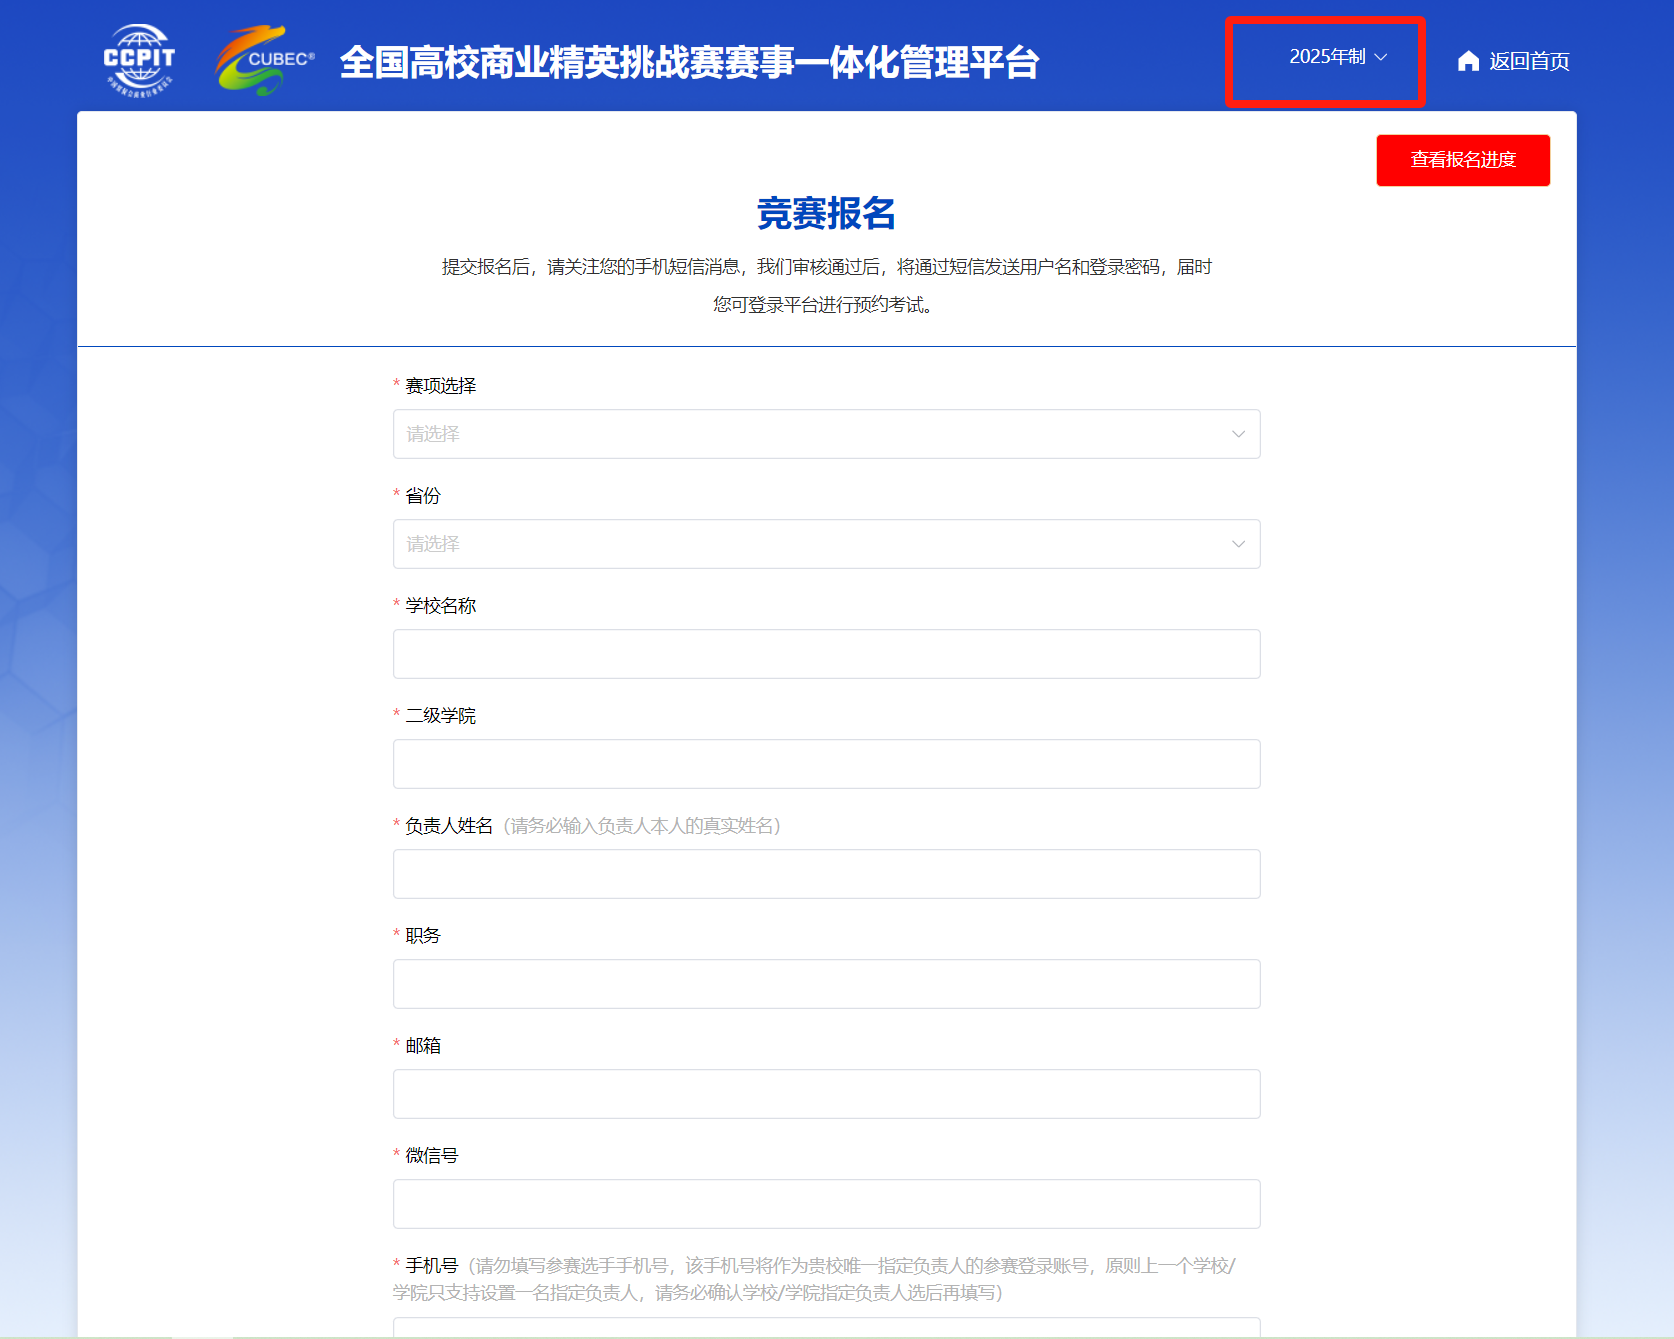Click the CCPIT globe logo
The height and width of the screenshot is (1339, 1674).
[139, 60]
